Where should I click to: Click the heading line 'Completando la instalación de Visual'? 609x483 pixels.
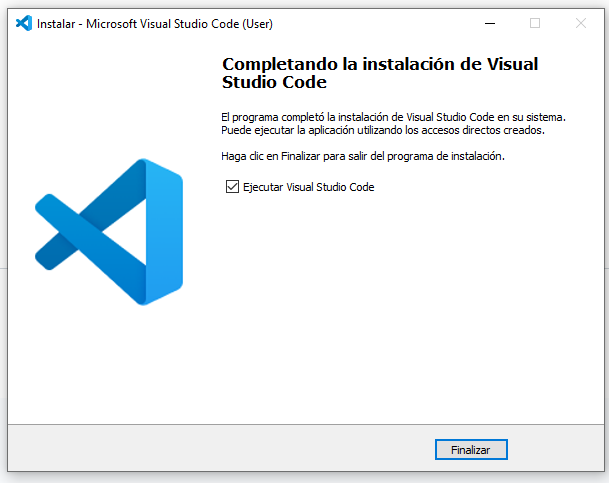[379, 64]
